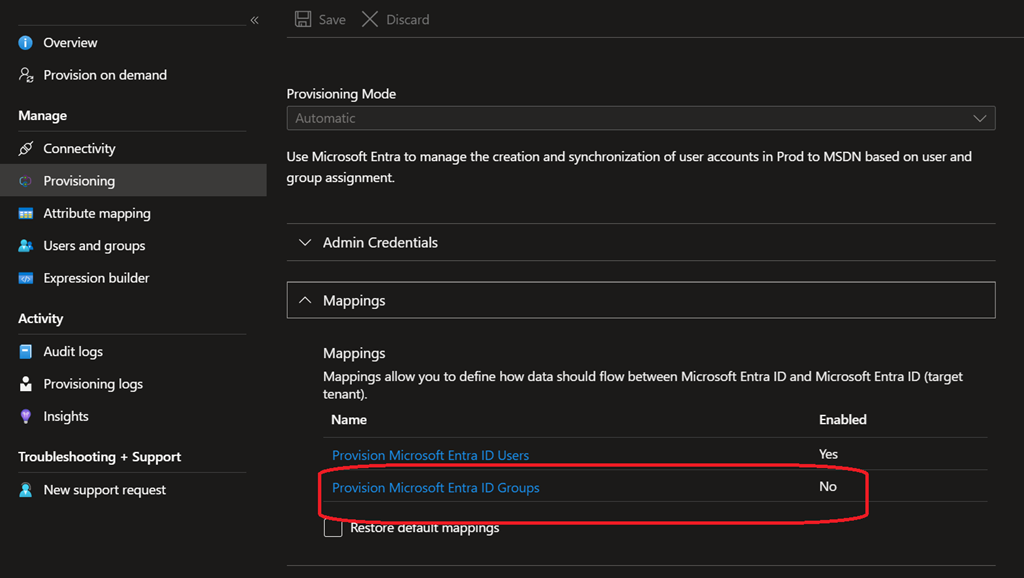The image size is (1024, 578).
Task: Select Provisioning in the sidebar menu
Action: pyautogui.click(x=79, y=181)
